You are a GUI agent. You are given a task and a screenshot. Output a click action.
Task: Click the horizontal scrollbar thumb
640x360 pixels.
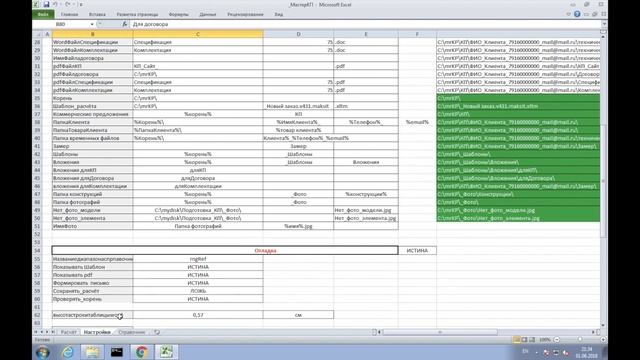[x=440, y=332]
